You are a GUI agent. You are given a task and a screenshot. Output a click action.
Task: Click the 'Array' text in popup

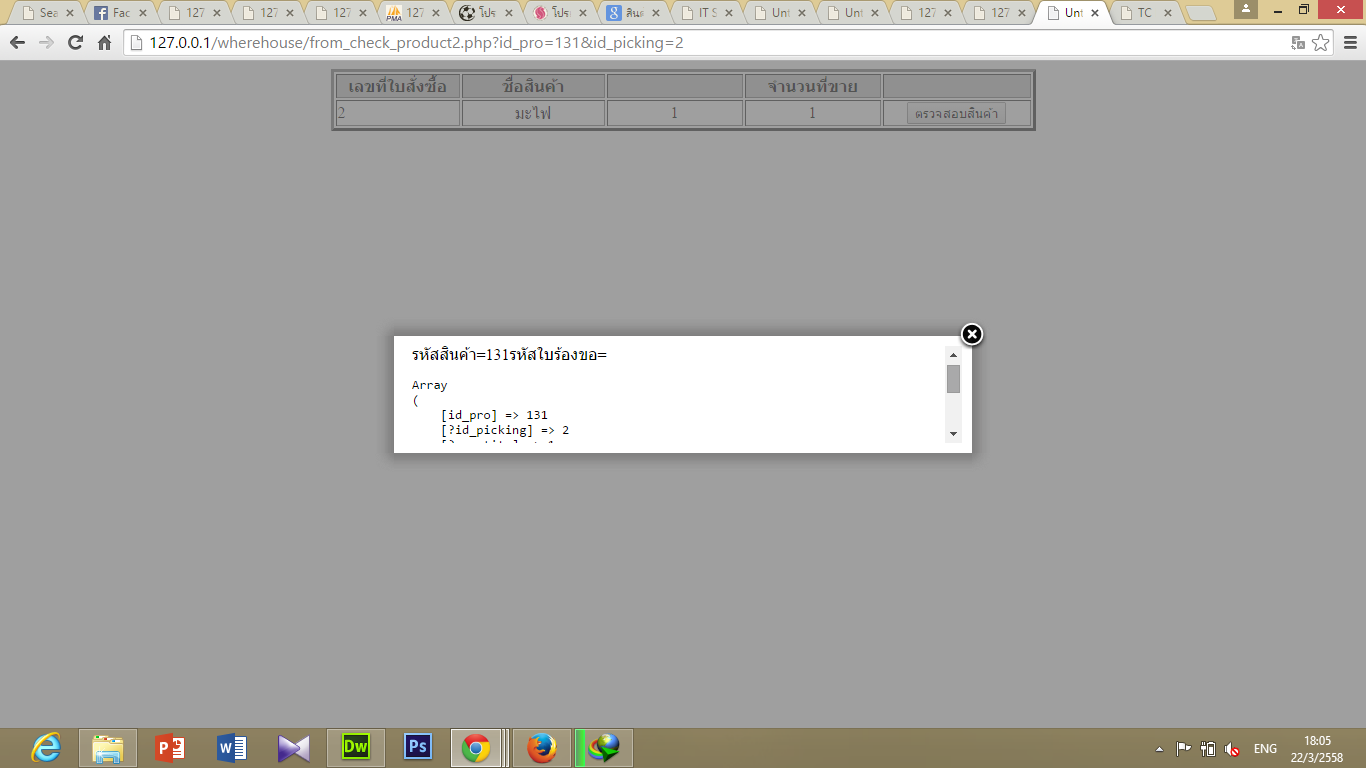[x=430, y=385]
